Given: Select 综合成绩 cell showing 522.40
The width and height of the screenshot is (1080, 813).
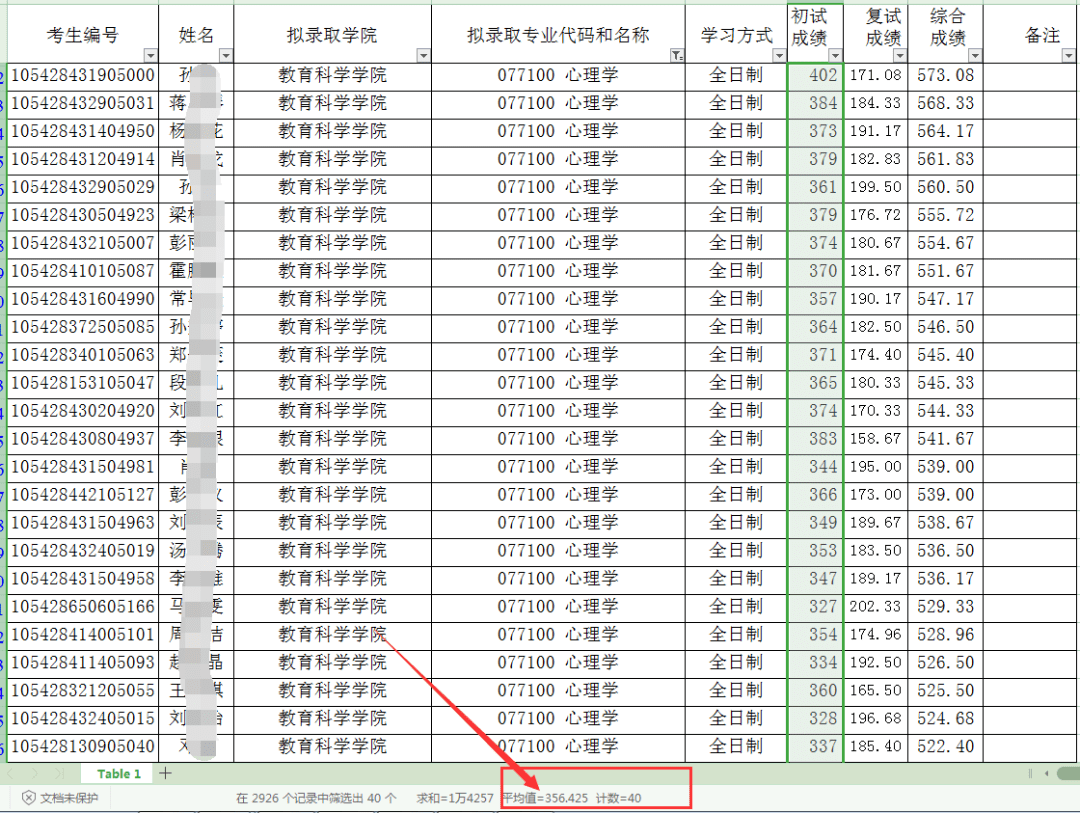Looking at the screenshot, I should (946, 747).
